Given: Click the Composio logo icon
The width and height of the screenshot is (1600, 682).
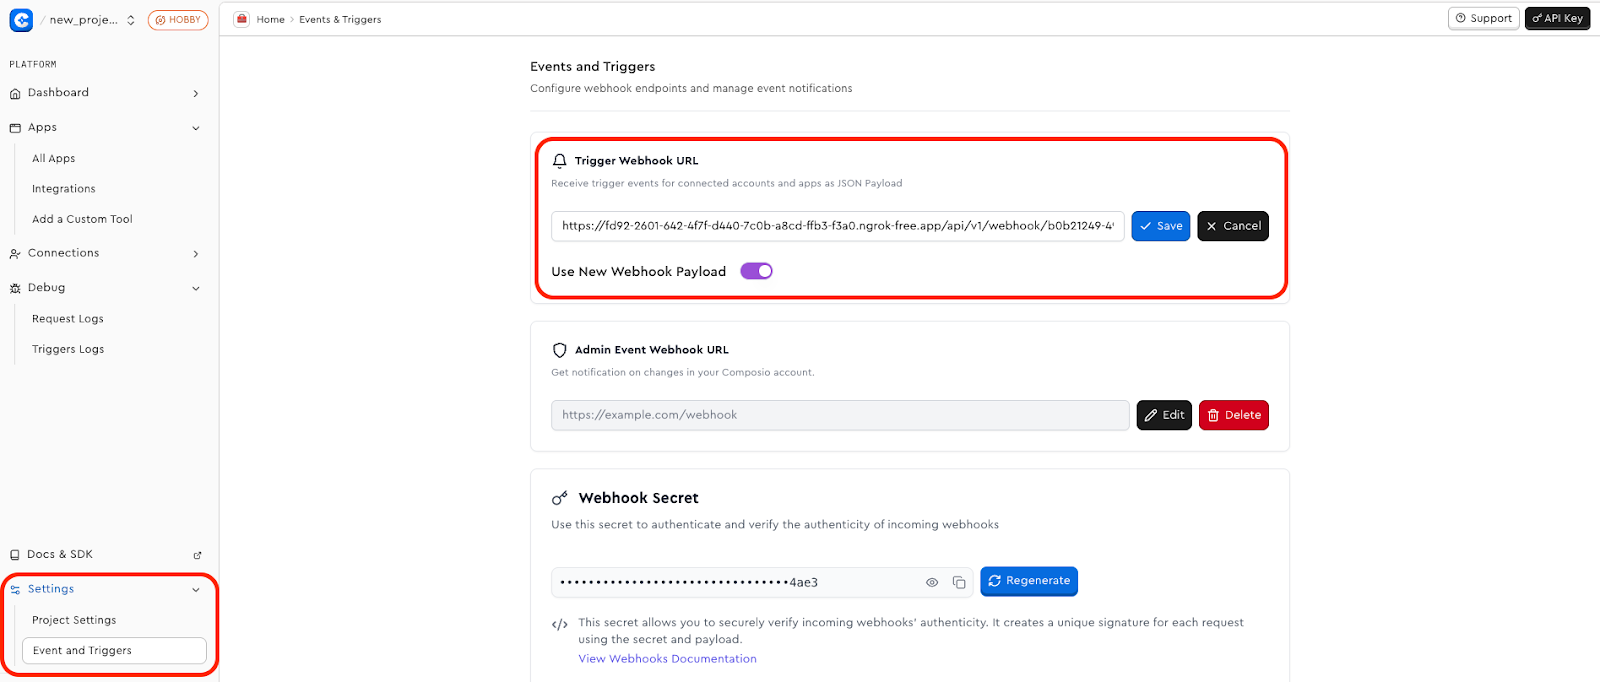Looking at the screenshot, I should coord(21,18).
